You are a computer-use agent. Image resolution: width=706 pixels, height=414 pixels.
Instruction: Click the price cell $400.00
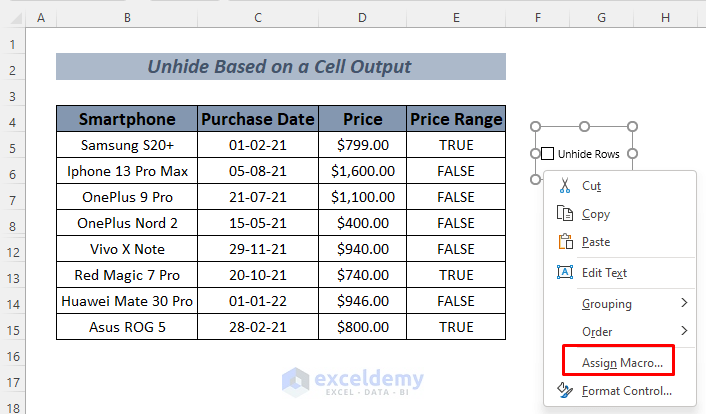click(362, 223)
